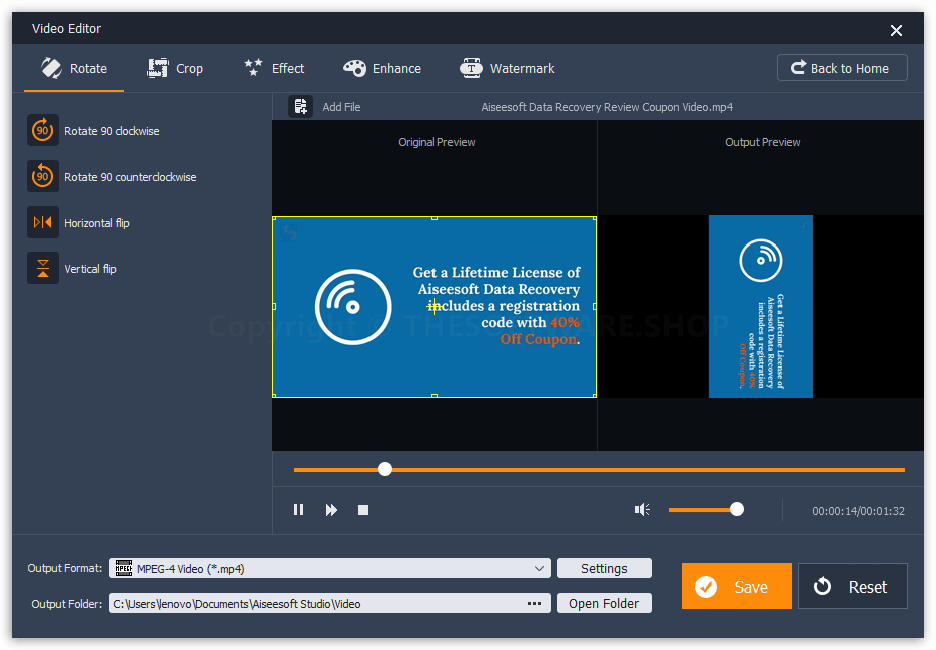Switch to the Crop tab

tap(175, 69)
